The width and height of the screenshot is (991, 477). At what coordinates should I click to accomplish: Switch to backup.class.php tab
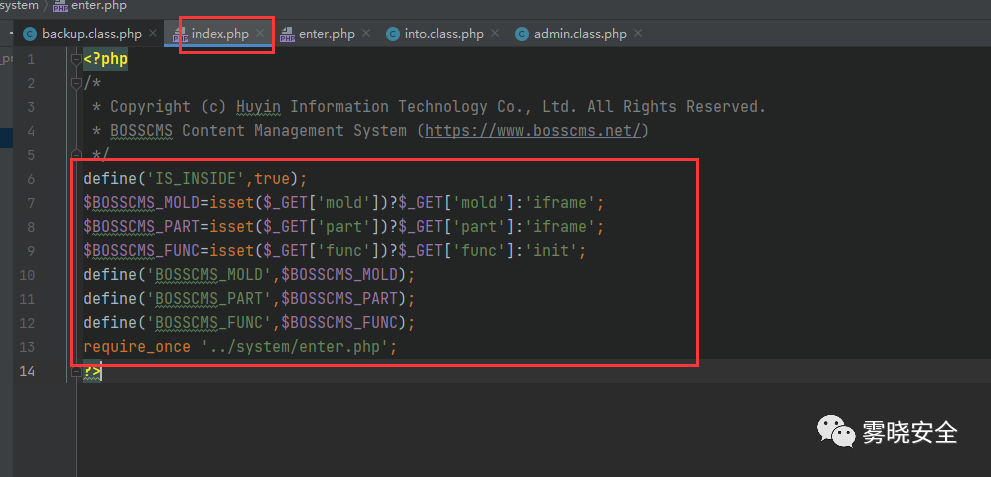tap(90, 34)
